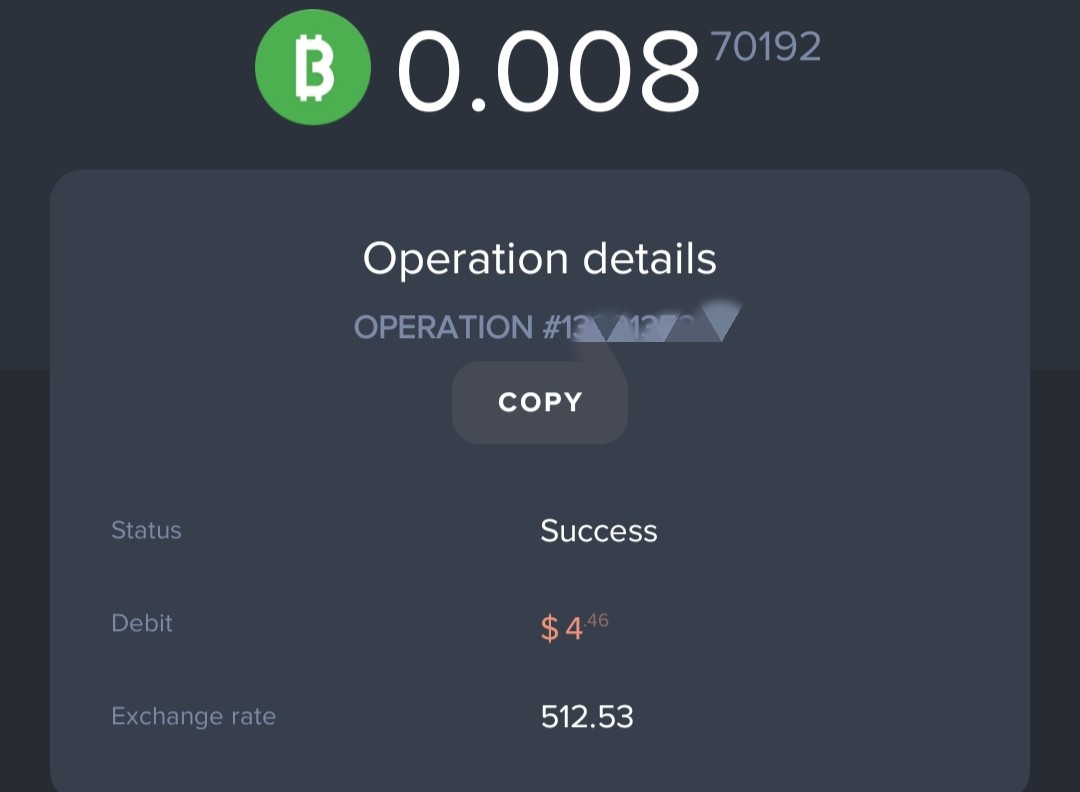Click the Operation details heading
Viewport: 1080px width, 792px height.
[x=540, y=259]
